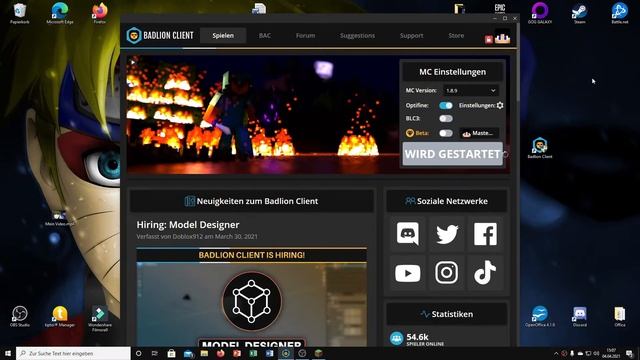Open the MC Version dropdown
The width and height of the screenshot is (640, 360).
(x=471, y=91)
